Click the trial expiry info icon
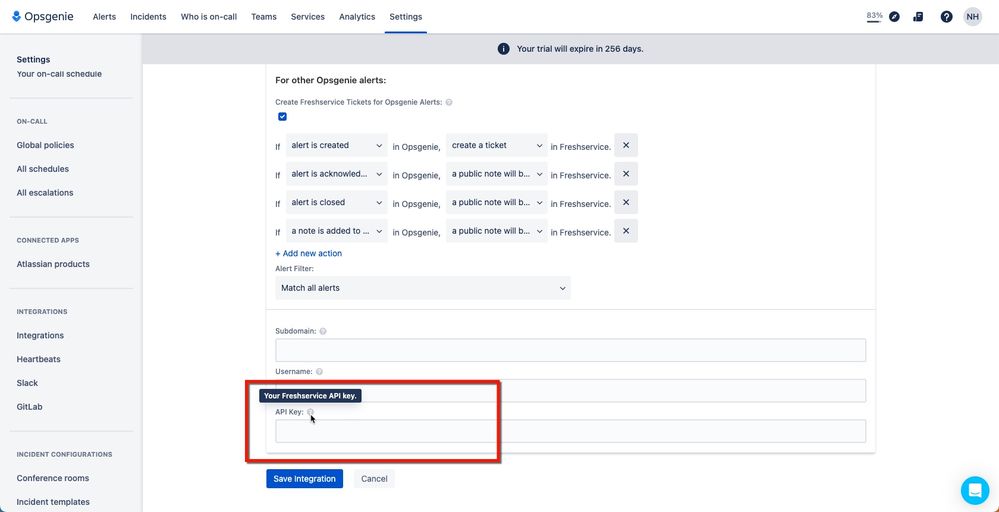The width and height of the screenshot is (999, 512). click(503, 49)
